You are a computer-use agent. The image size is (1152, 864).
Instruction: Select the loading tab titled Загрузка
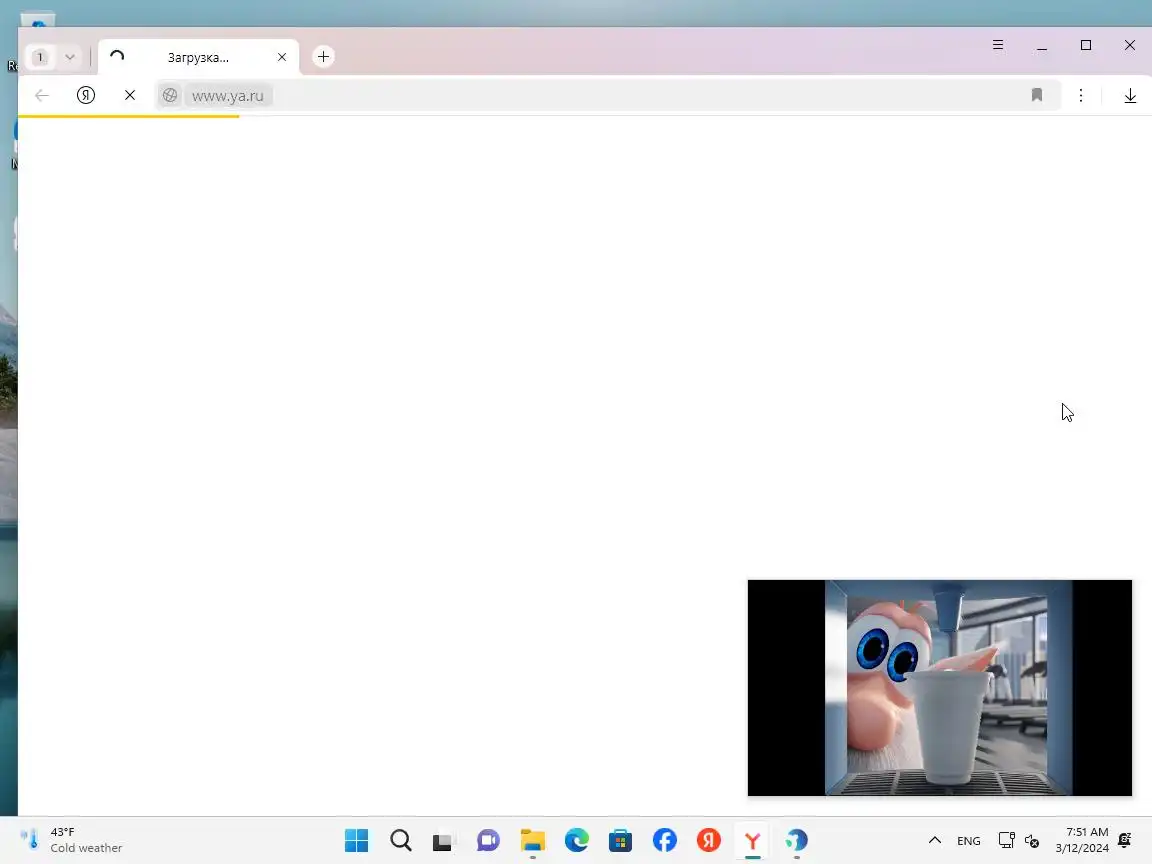[x=198, y=57]
